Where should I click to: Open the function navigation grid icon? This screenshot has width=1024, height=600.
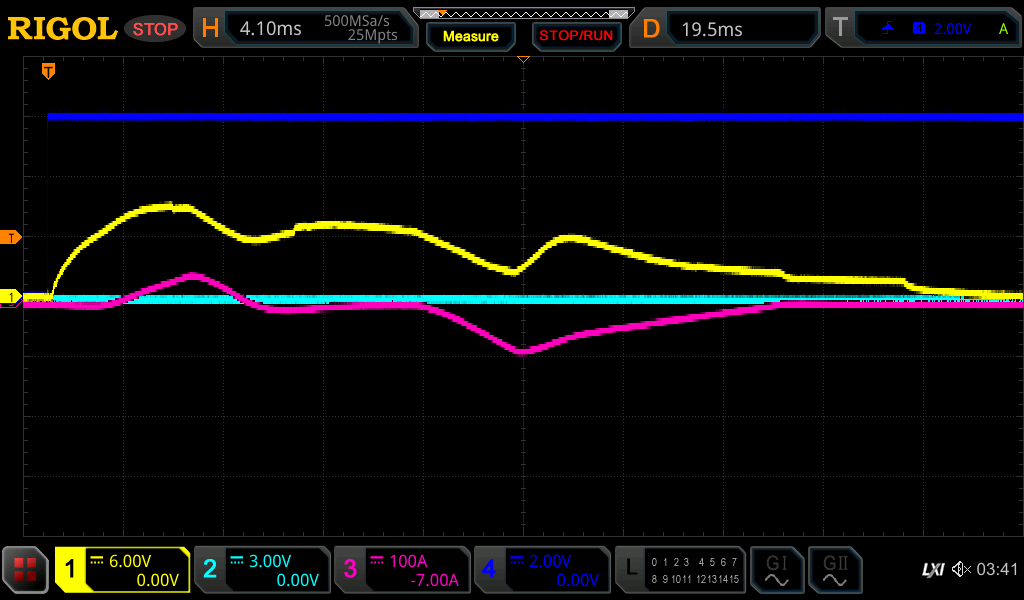tap(26, 570)
